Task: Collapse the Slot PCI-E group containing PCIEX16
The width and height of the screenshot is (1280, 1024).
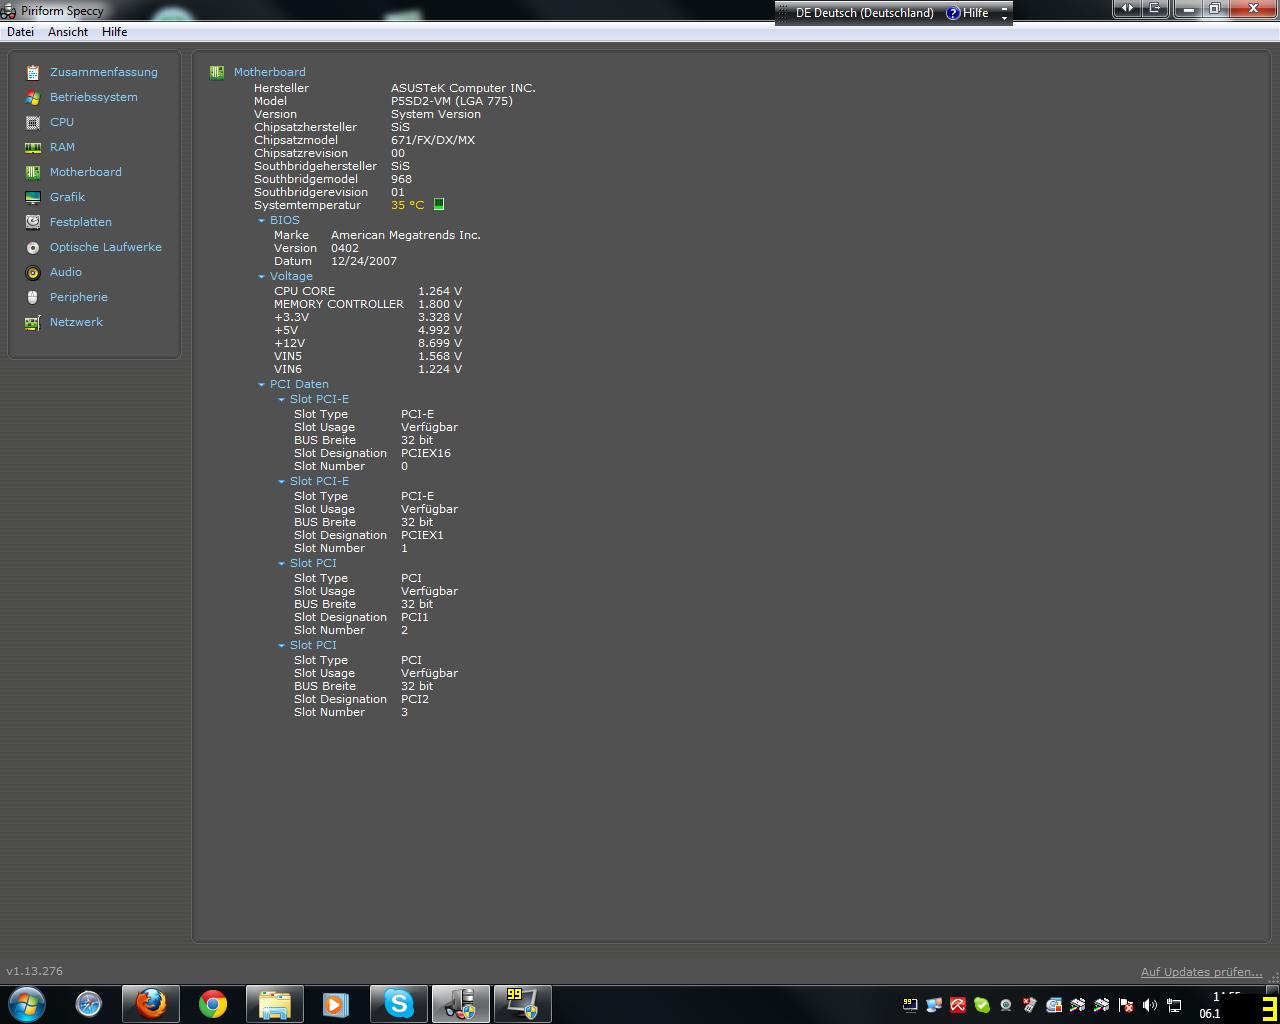Action: [x=282, y=399]
